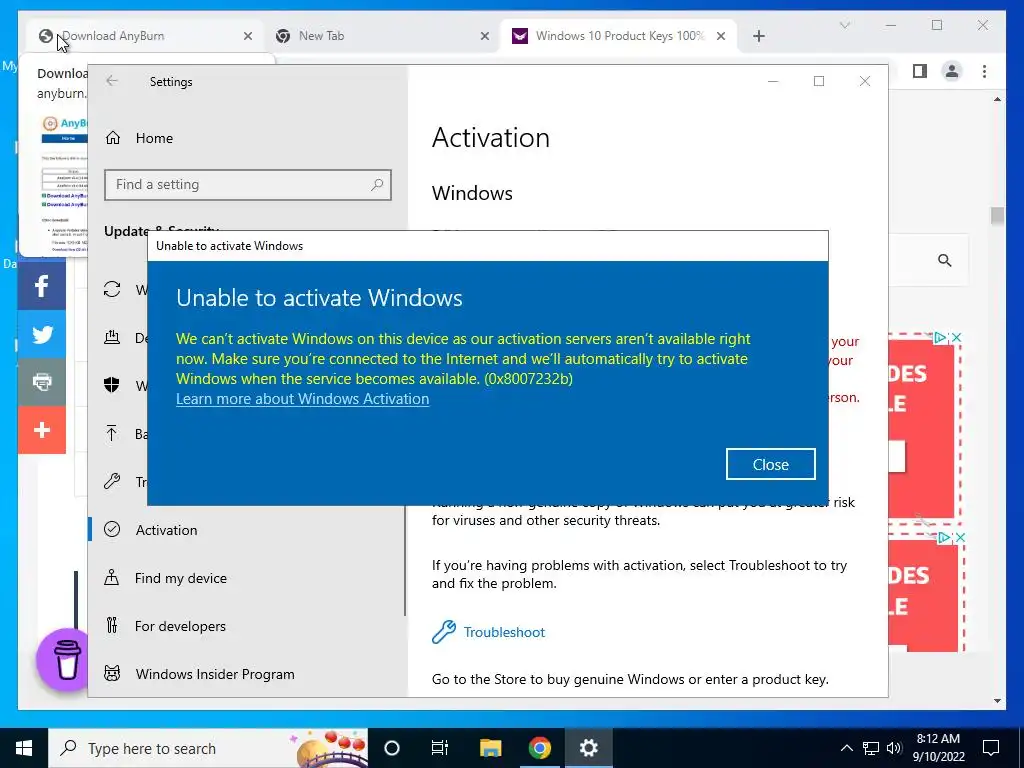Open For developers settings
Screen dimensions: 1024x768
(x=180, y=626)
